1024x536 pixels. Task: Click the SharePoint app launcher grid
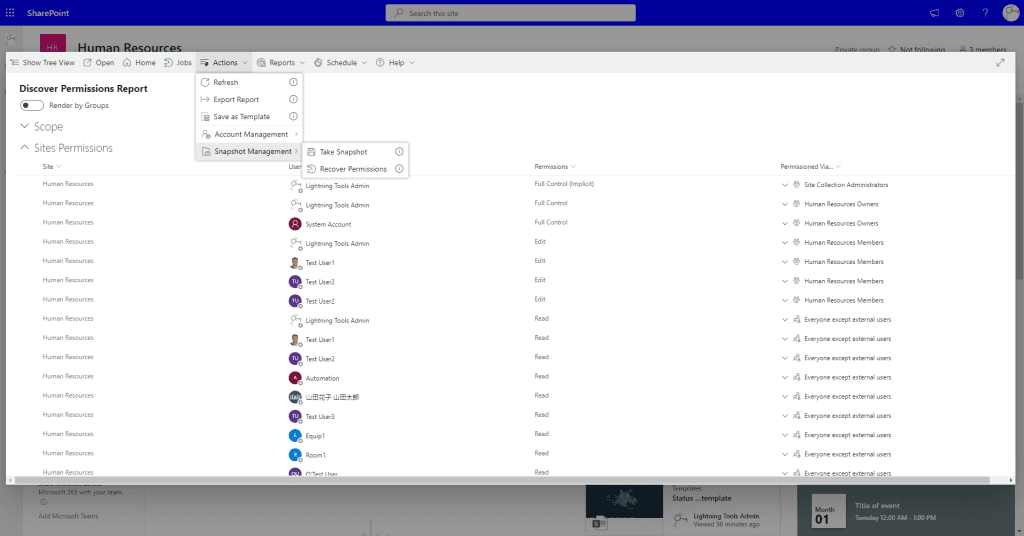(11, 13)
